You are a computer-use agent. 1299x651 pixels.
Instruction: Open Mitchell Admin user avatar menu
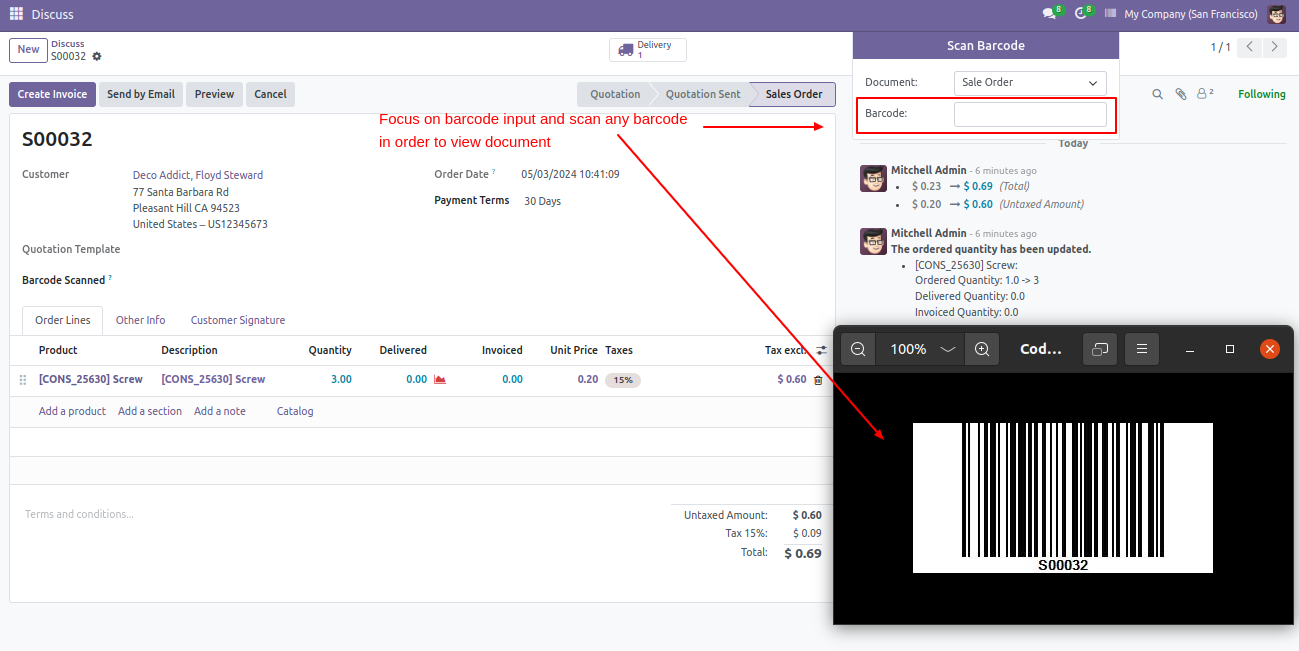tap(1277, 14)
